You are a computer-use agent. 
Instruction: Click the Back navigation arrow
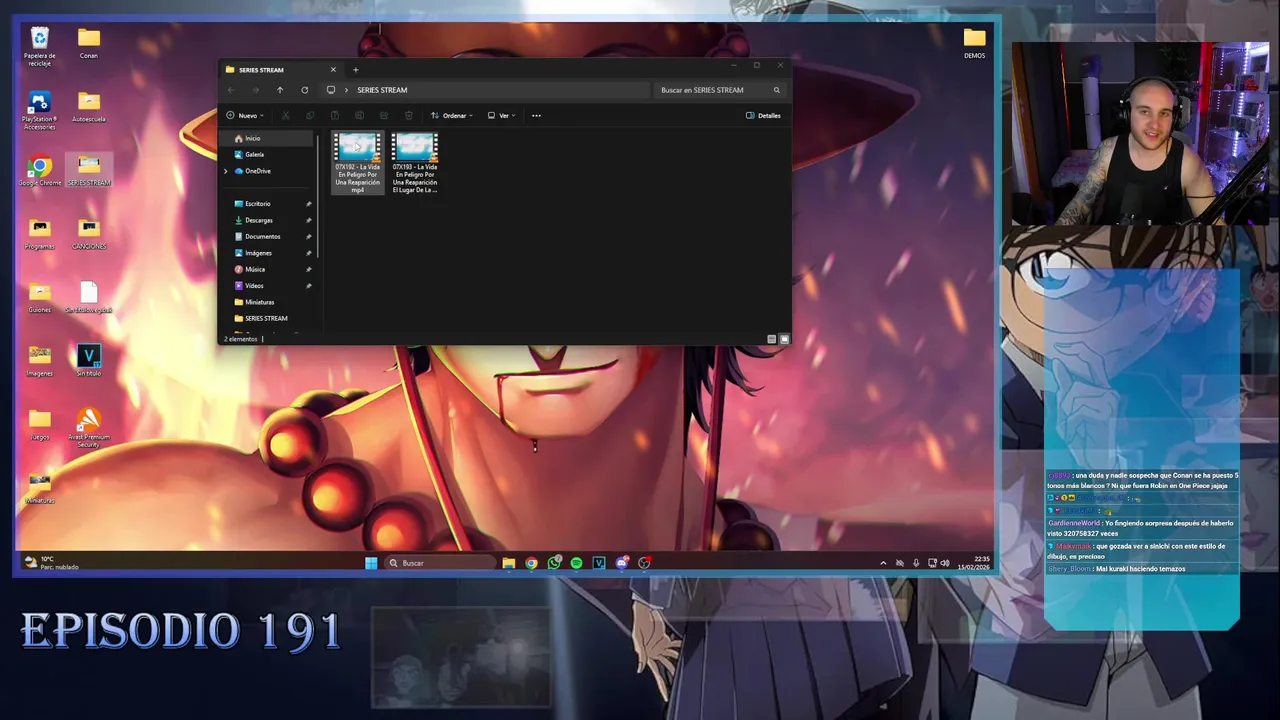231,90
